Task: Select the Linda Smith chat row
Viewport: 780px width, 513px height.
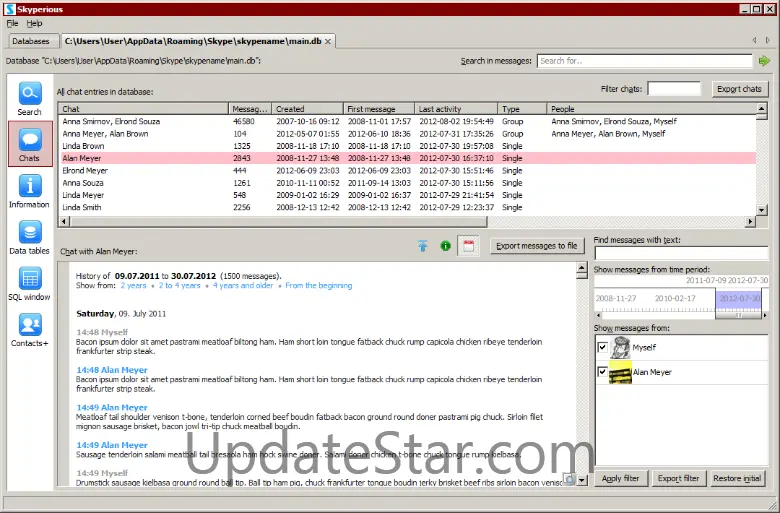Action: pyautogui.click(x=407, y=207)
